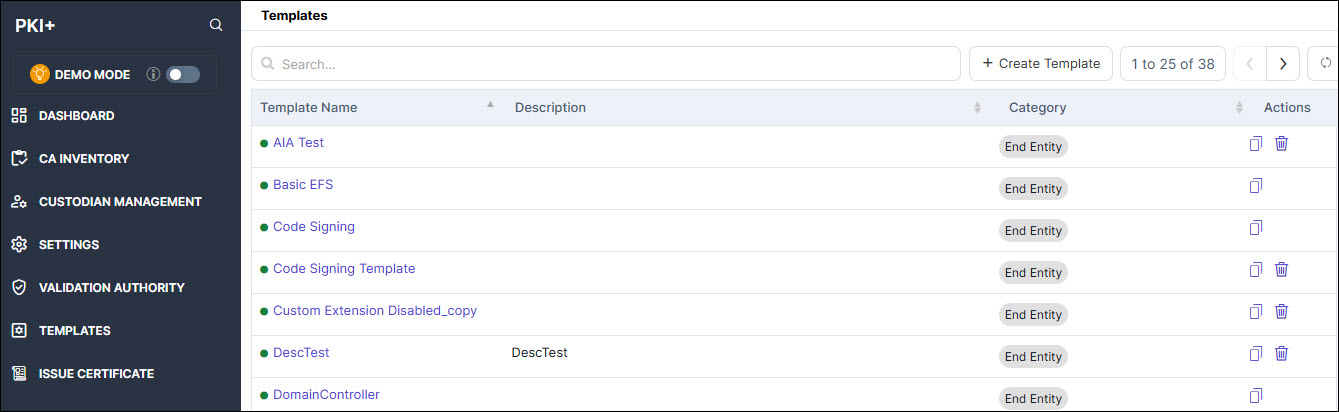Click the Create Template button
Viewport: 1339px width, 412px height.
pyautogui.click(x=1041, y=63)
